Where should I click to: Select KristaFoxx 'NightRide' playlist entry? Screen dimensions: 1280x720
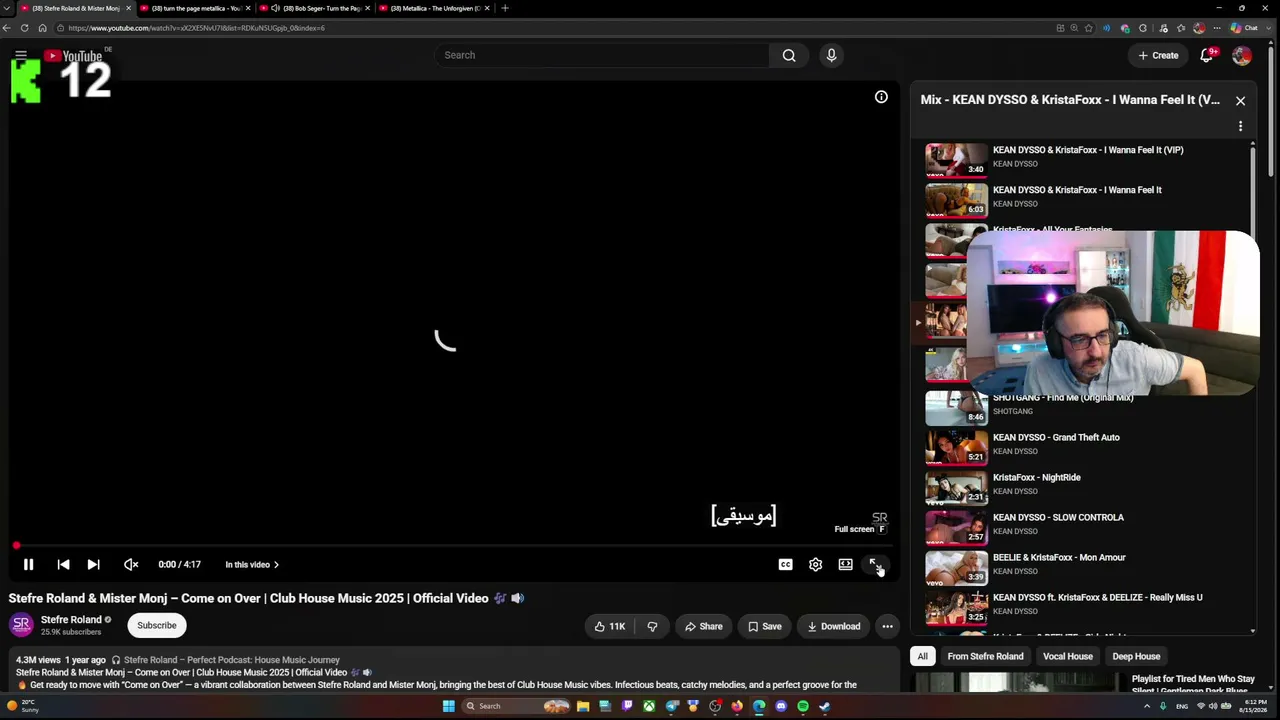click(1085, 486)
